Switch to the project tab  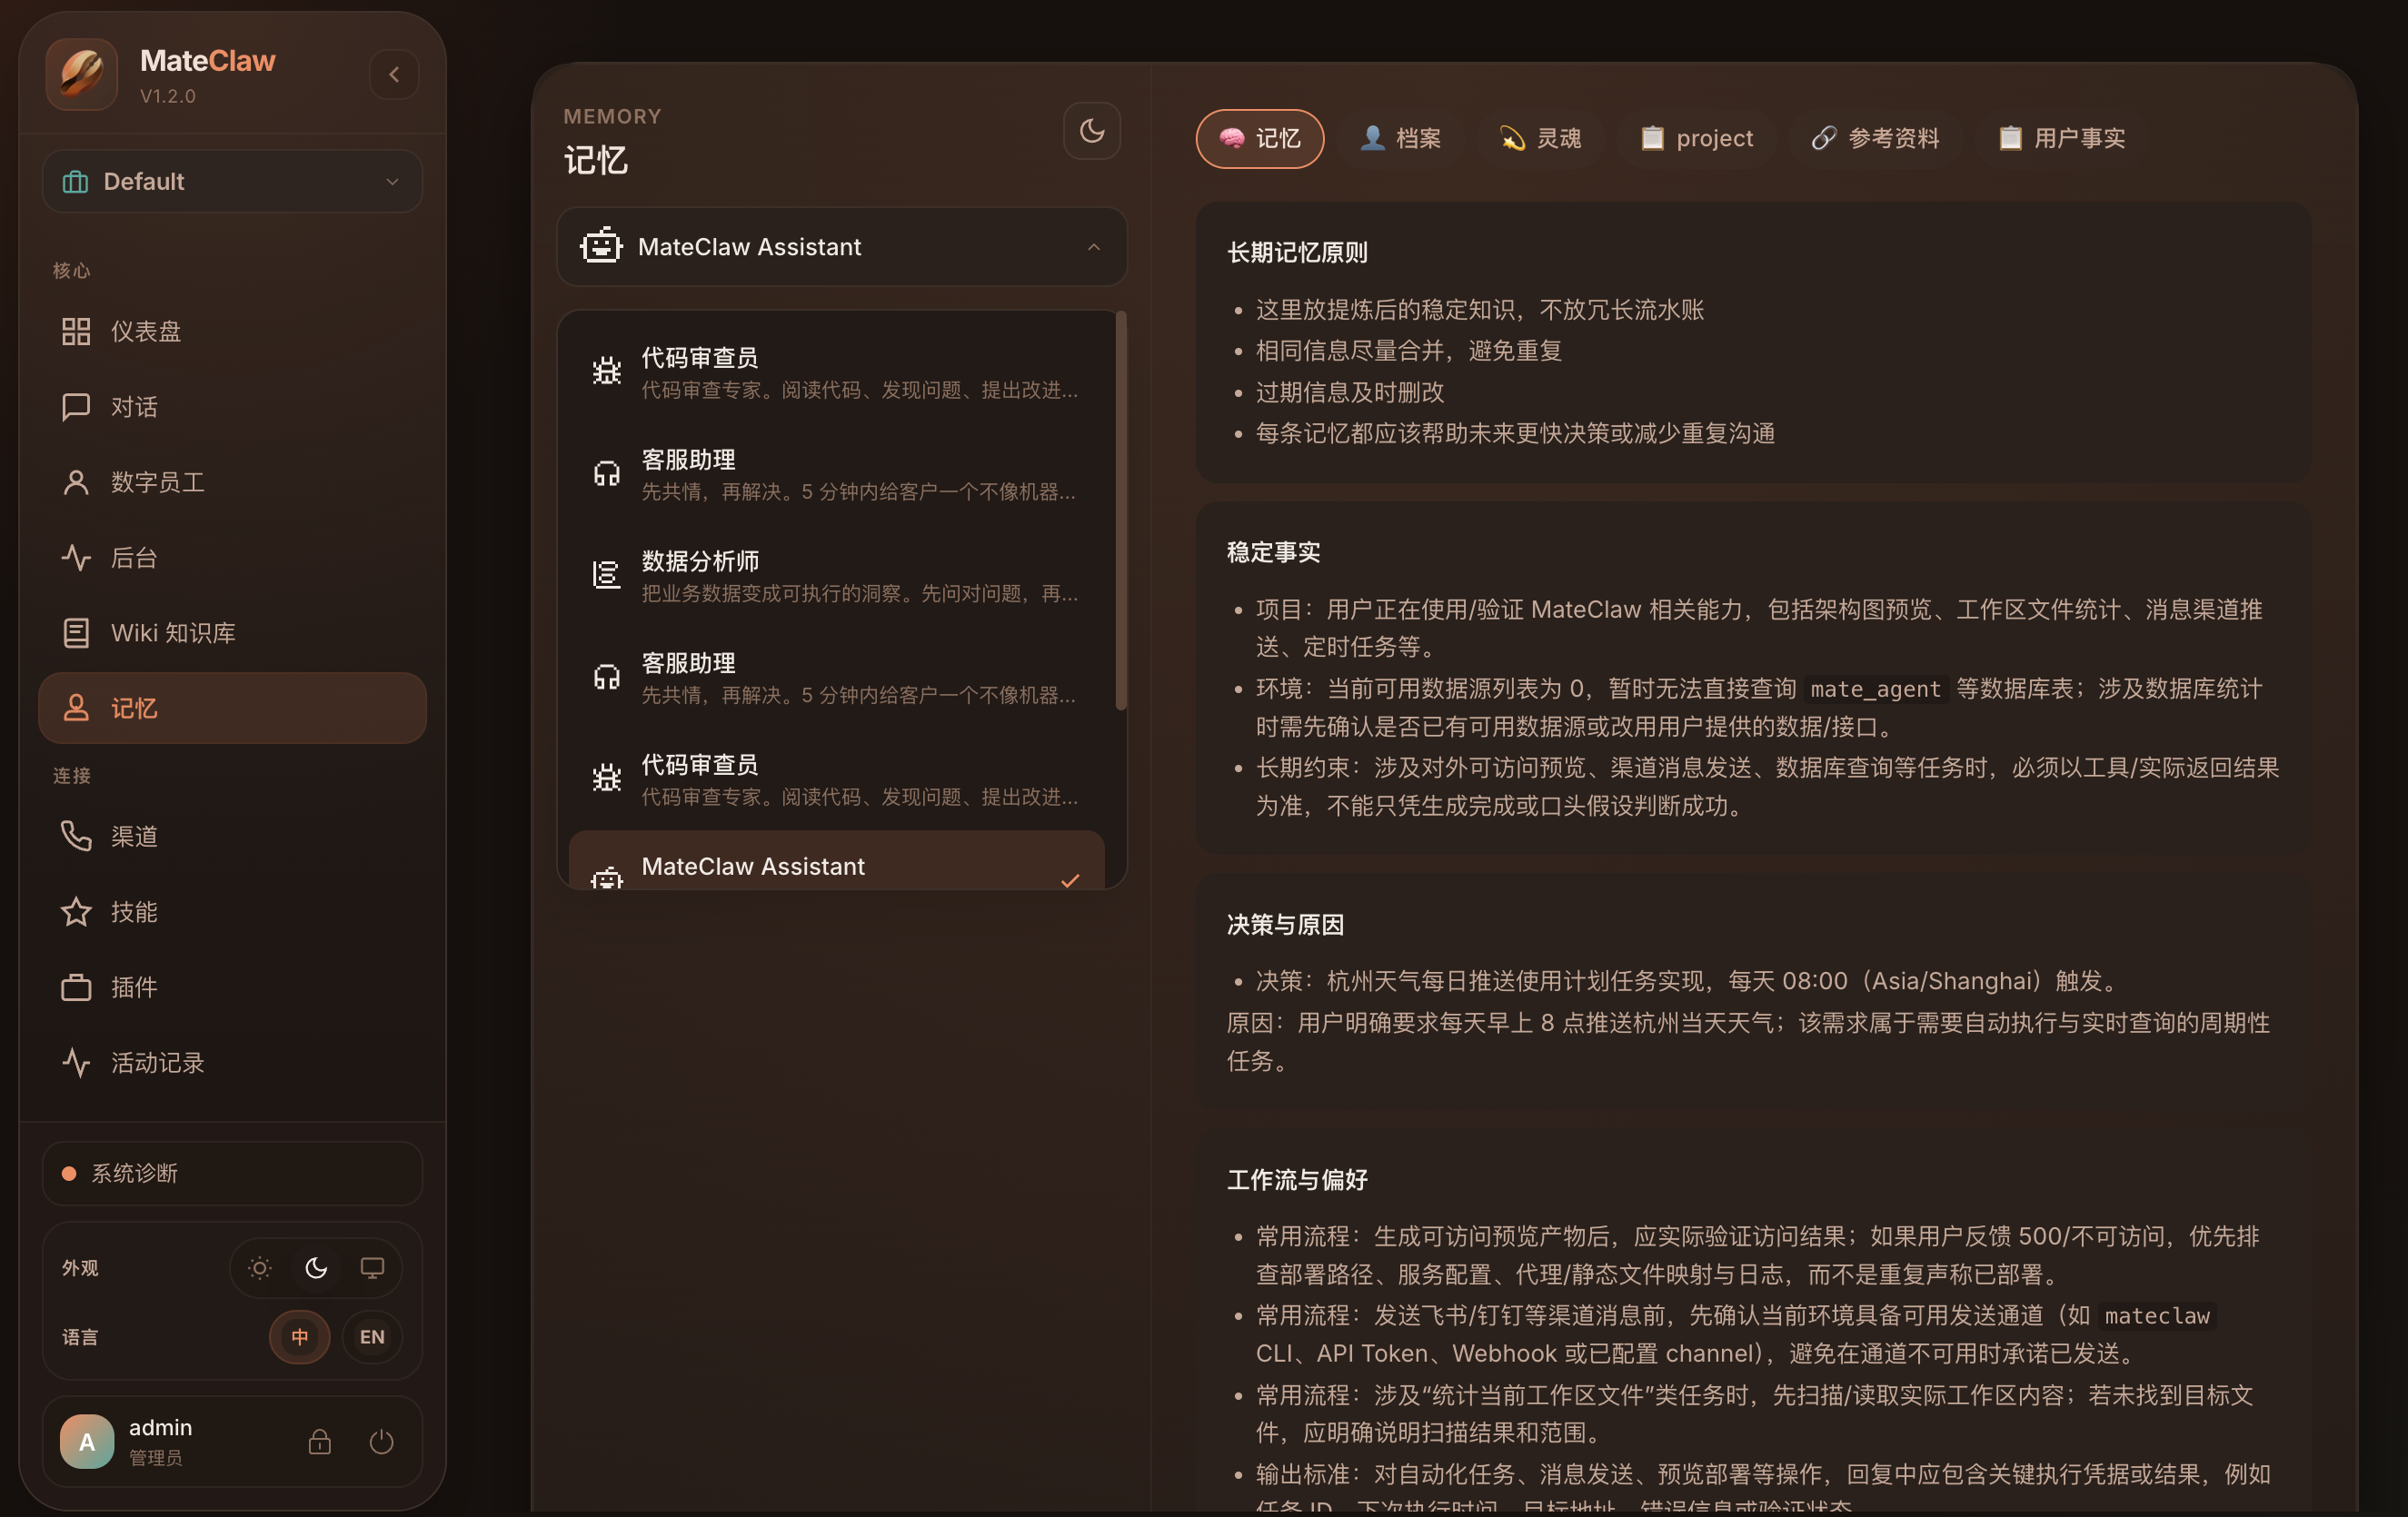(x=1696, y=138)
